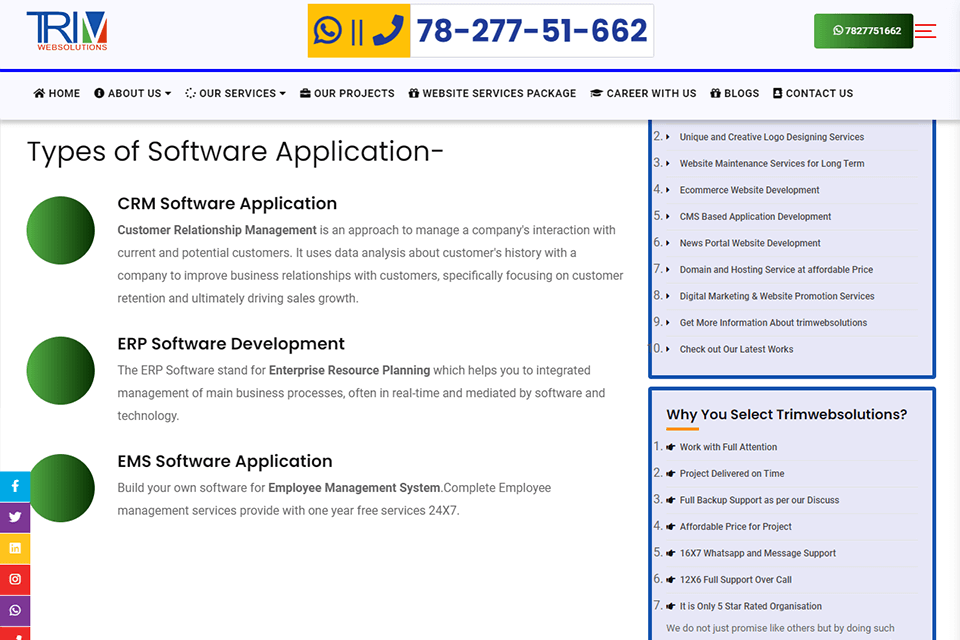Click pointing hand icon beside Affordable Price for Project
Viewport: 960px width, 640px height.
pos(670,527)
